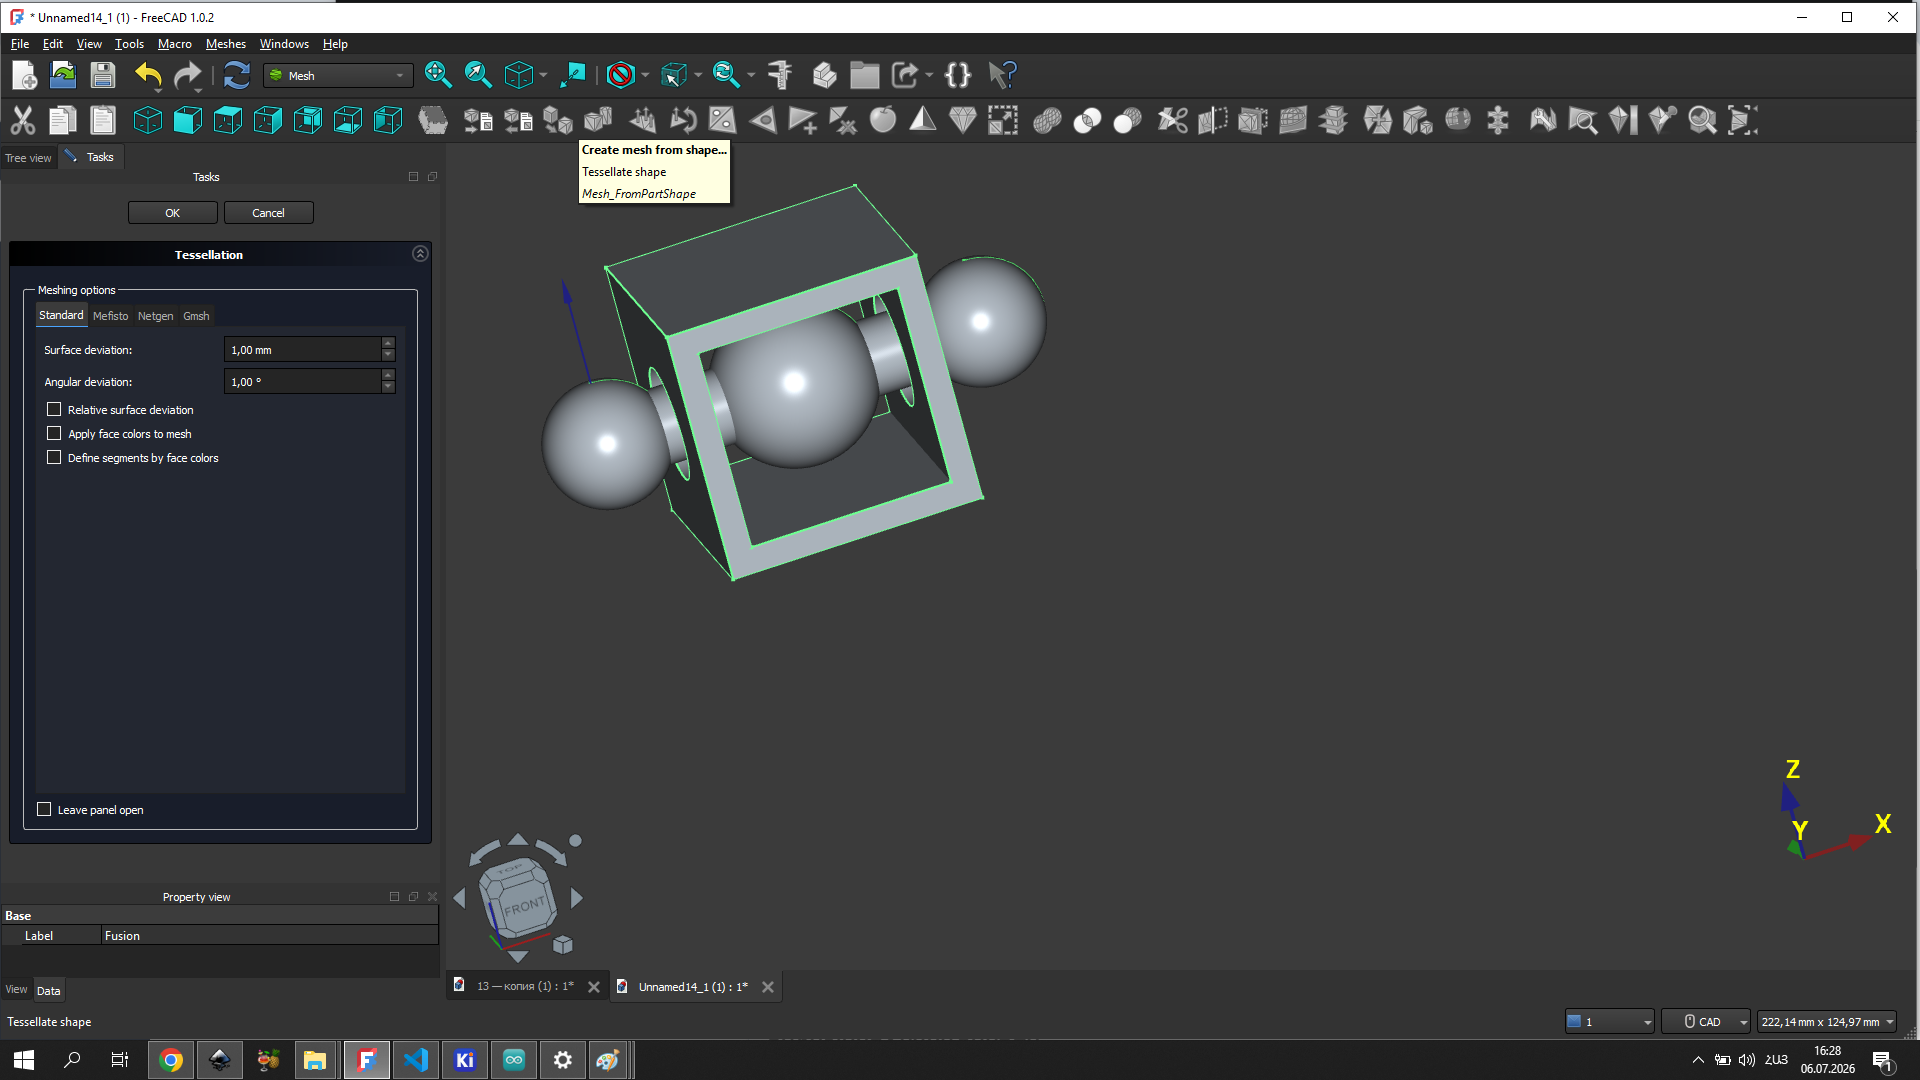Click Fit selection zoom icon
This screenshot has height=1080, width=1920.
pos(477,75)
